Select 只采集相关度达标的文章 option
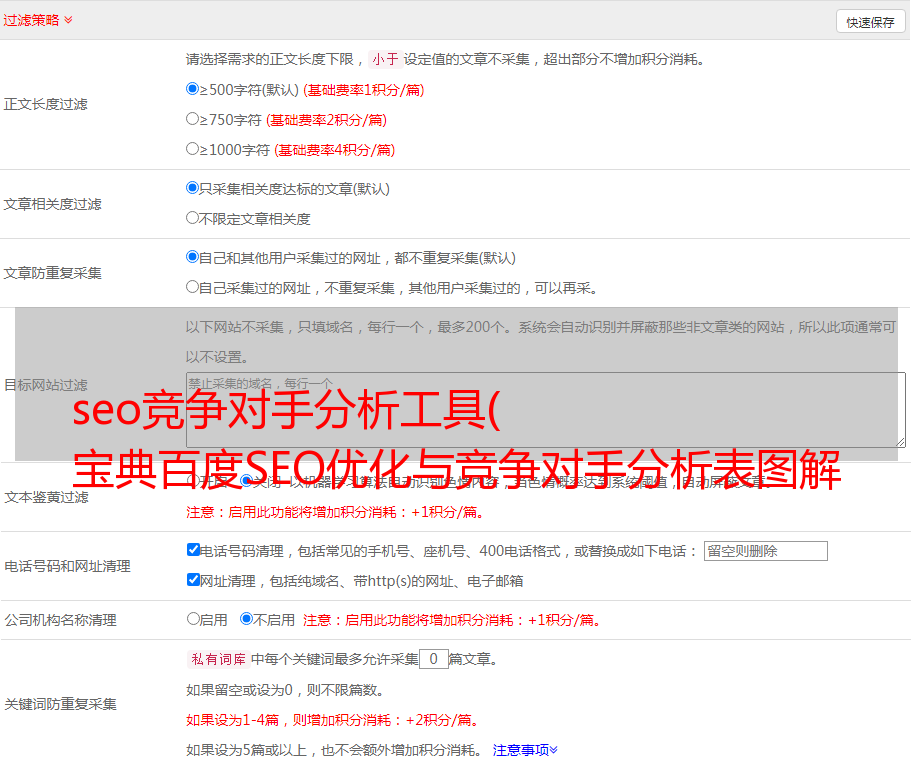The height and width of the screenshot is (768, 912). click(x=193, y=188)
